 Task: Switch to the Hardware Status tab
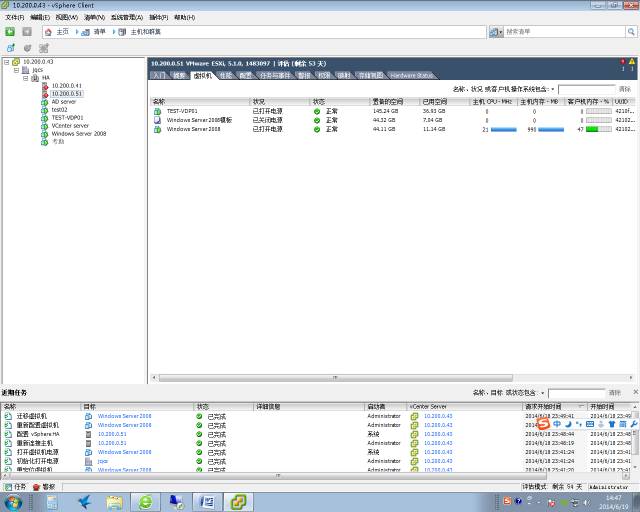pos(411,76)
